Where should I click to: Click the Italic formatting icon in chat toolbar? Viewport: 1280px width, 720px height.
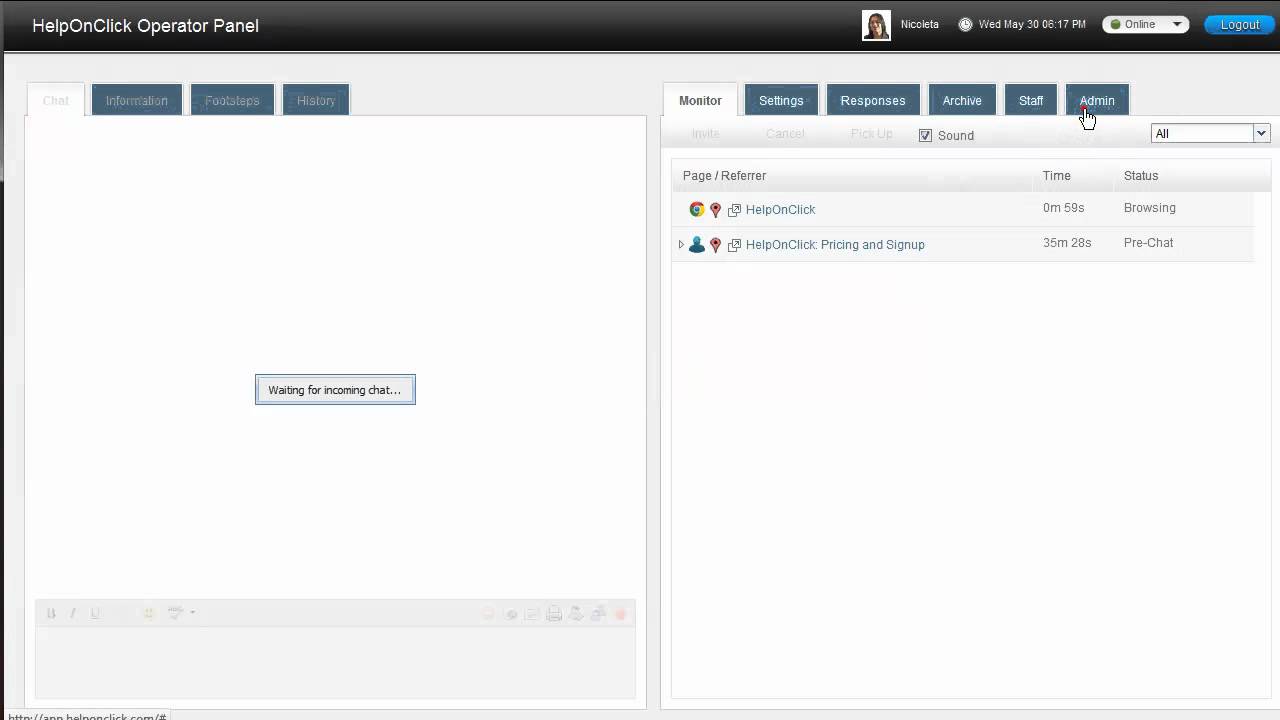(73, 613)
